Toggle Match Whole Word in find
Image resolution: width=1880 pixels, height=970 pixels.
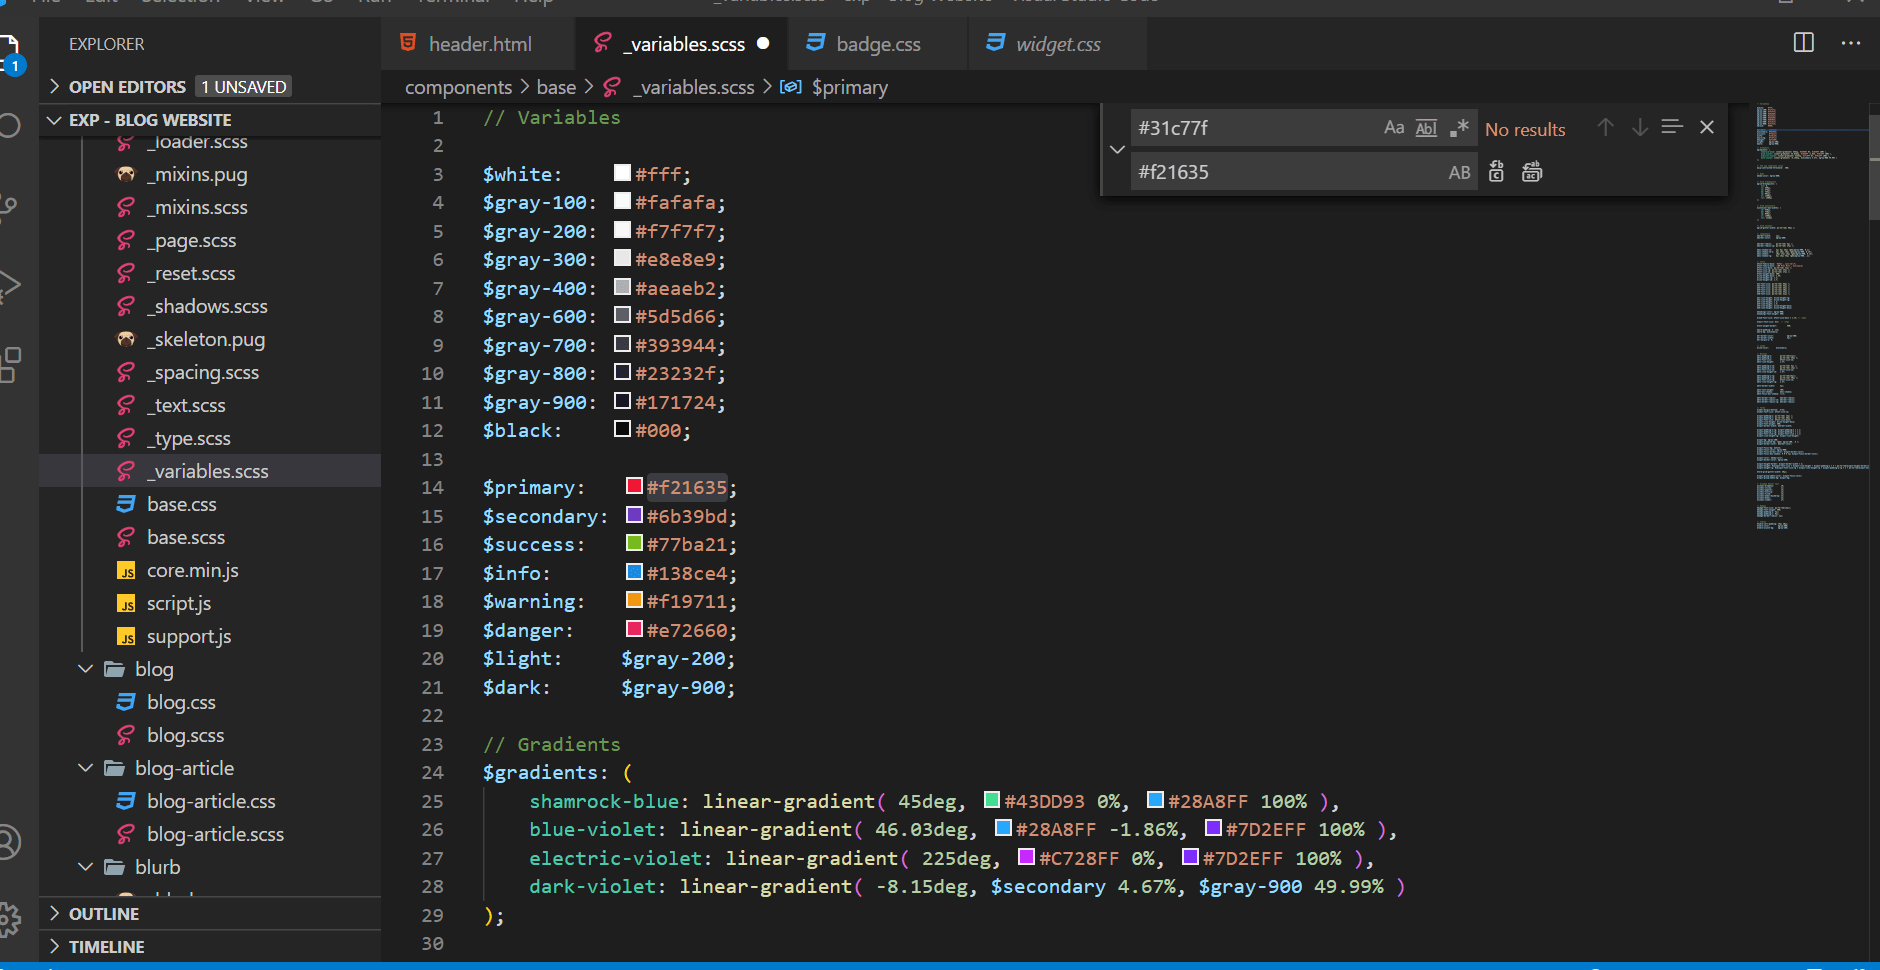(x=1427, y=128)
